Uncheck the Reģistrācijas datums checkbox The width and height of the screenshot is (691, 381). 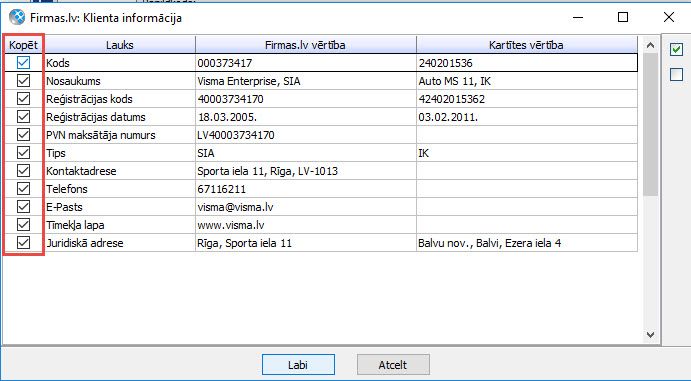(23, 117)
